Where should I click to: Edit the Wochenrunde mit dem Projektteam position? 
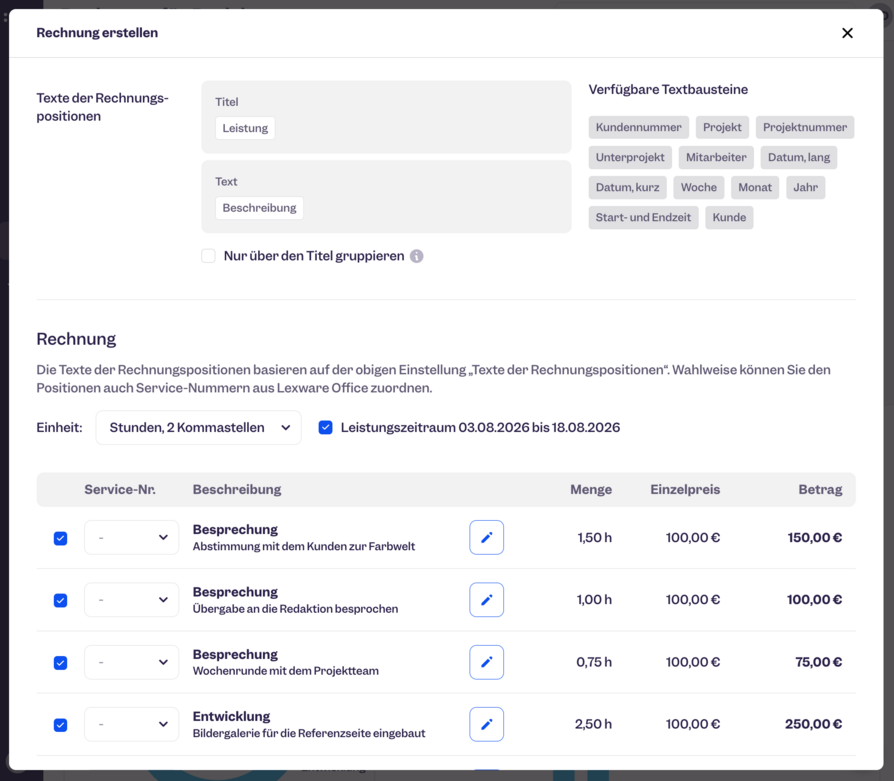(486, 662)
